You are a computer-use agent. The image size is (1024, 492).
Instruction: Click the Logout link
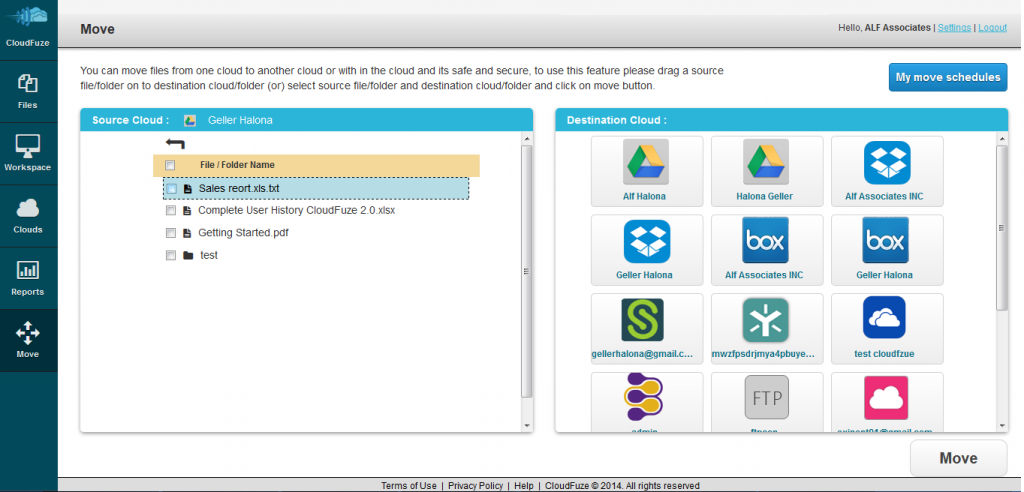coord(992,27)
